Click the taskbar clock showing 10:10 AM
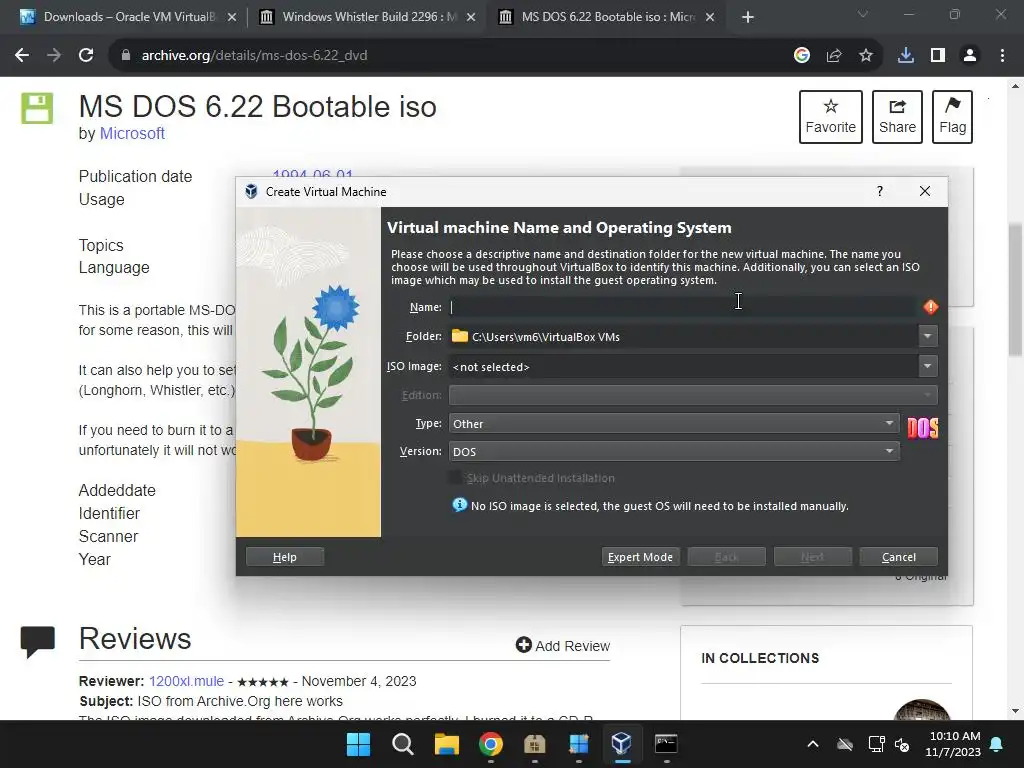 (953, 744)
